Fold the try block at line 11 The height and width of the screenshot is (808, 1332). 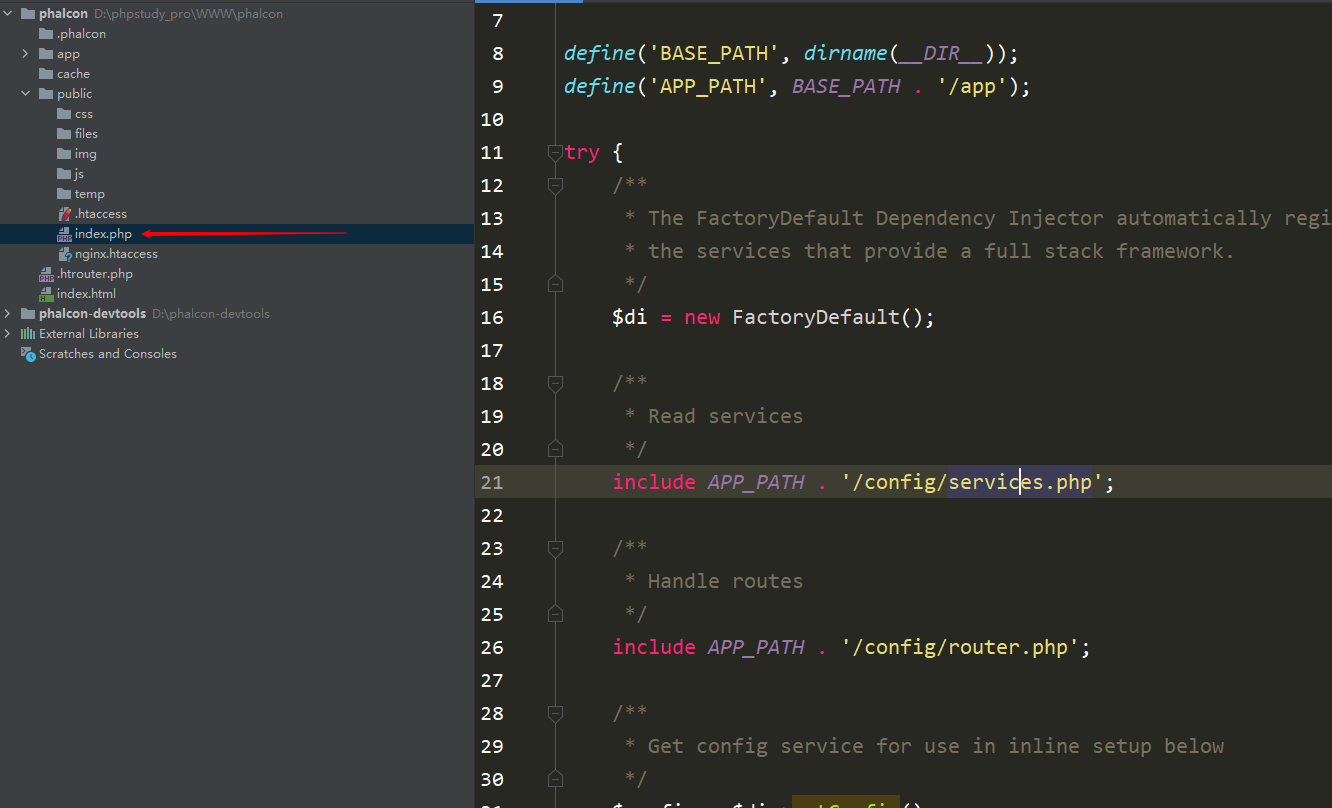click(x=555, y=152)
